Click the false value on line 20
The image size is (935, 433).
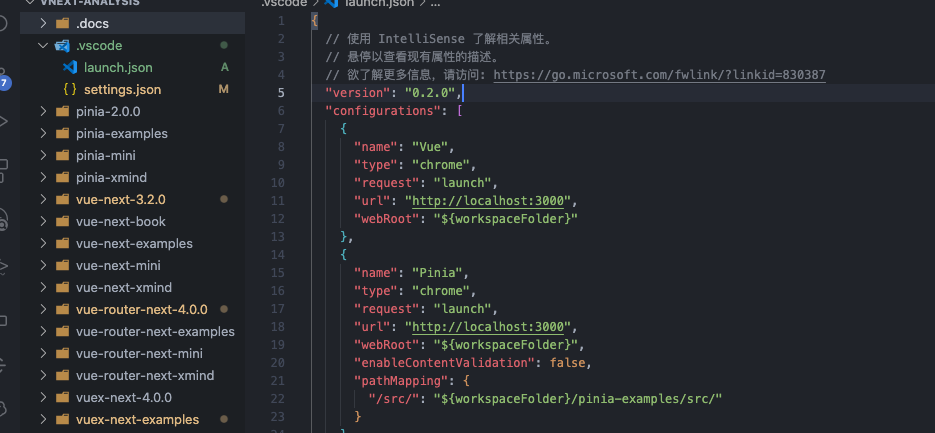pyautogui.click(x=568, y=363)
